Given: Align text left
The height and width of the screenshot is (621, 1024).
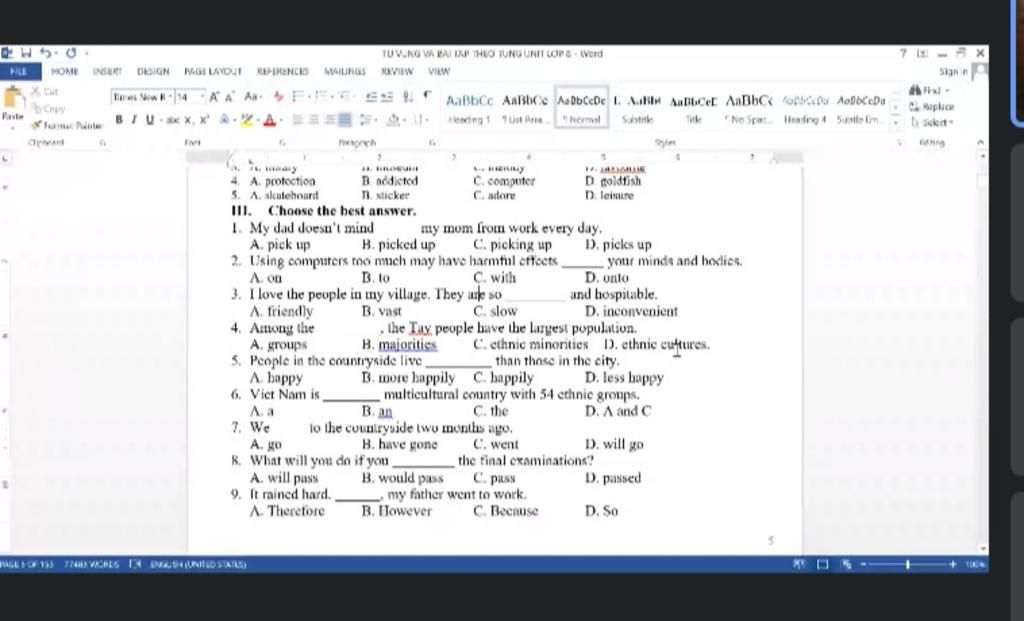Looking at the screenshot, I should click(297, 119).
